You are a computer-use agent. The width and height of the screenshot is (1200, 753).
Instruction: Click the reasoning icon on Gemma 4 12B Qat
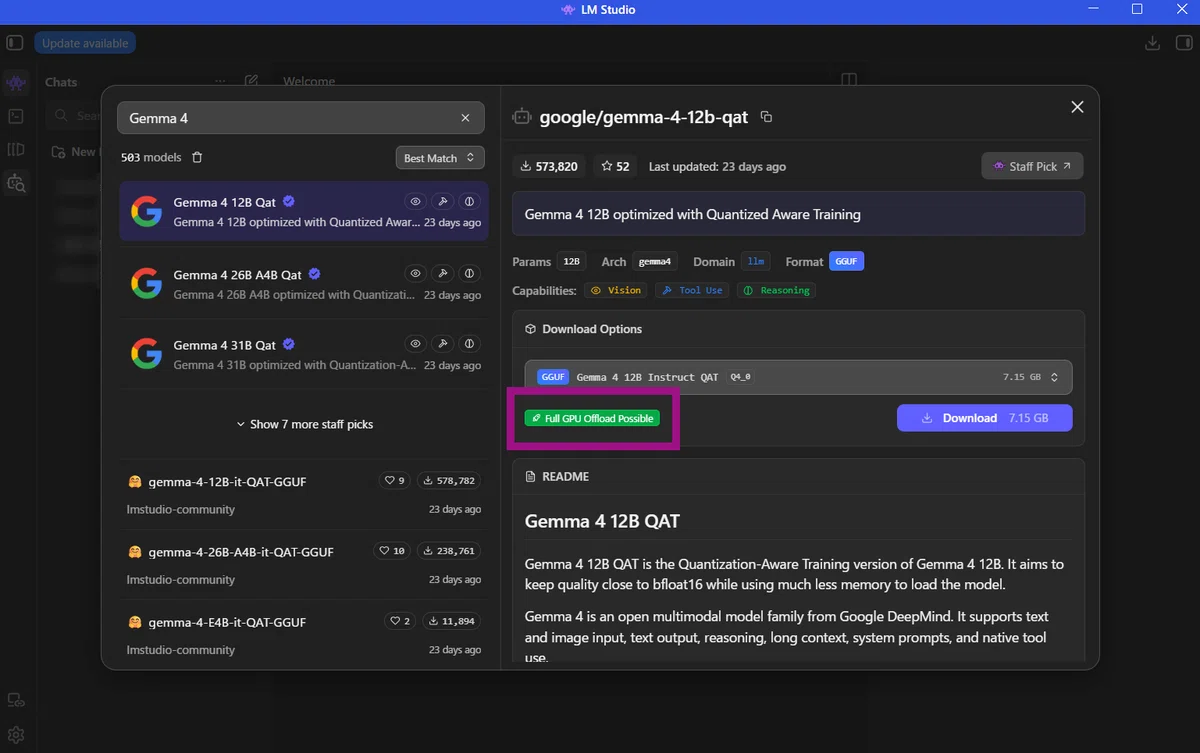click(x=468, y=202)
